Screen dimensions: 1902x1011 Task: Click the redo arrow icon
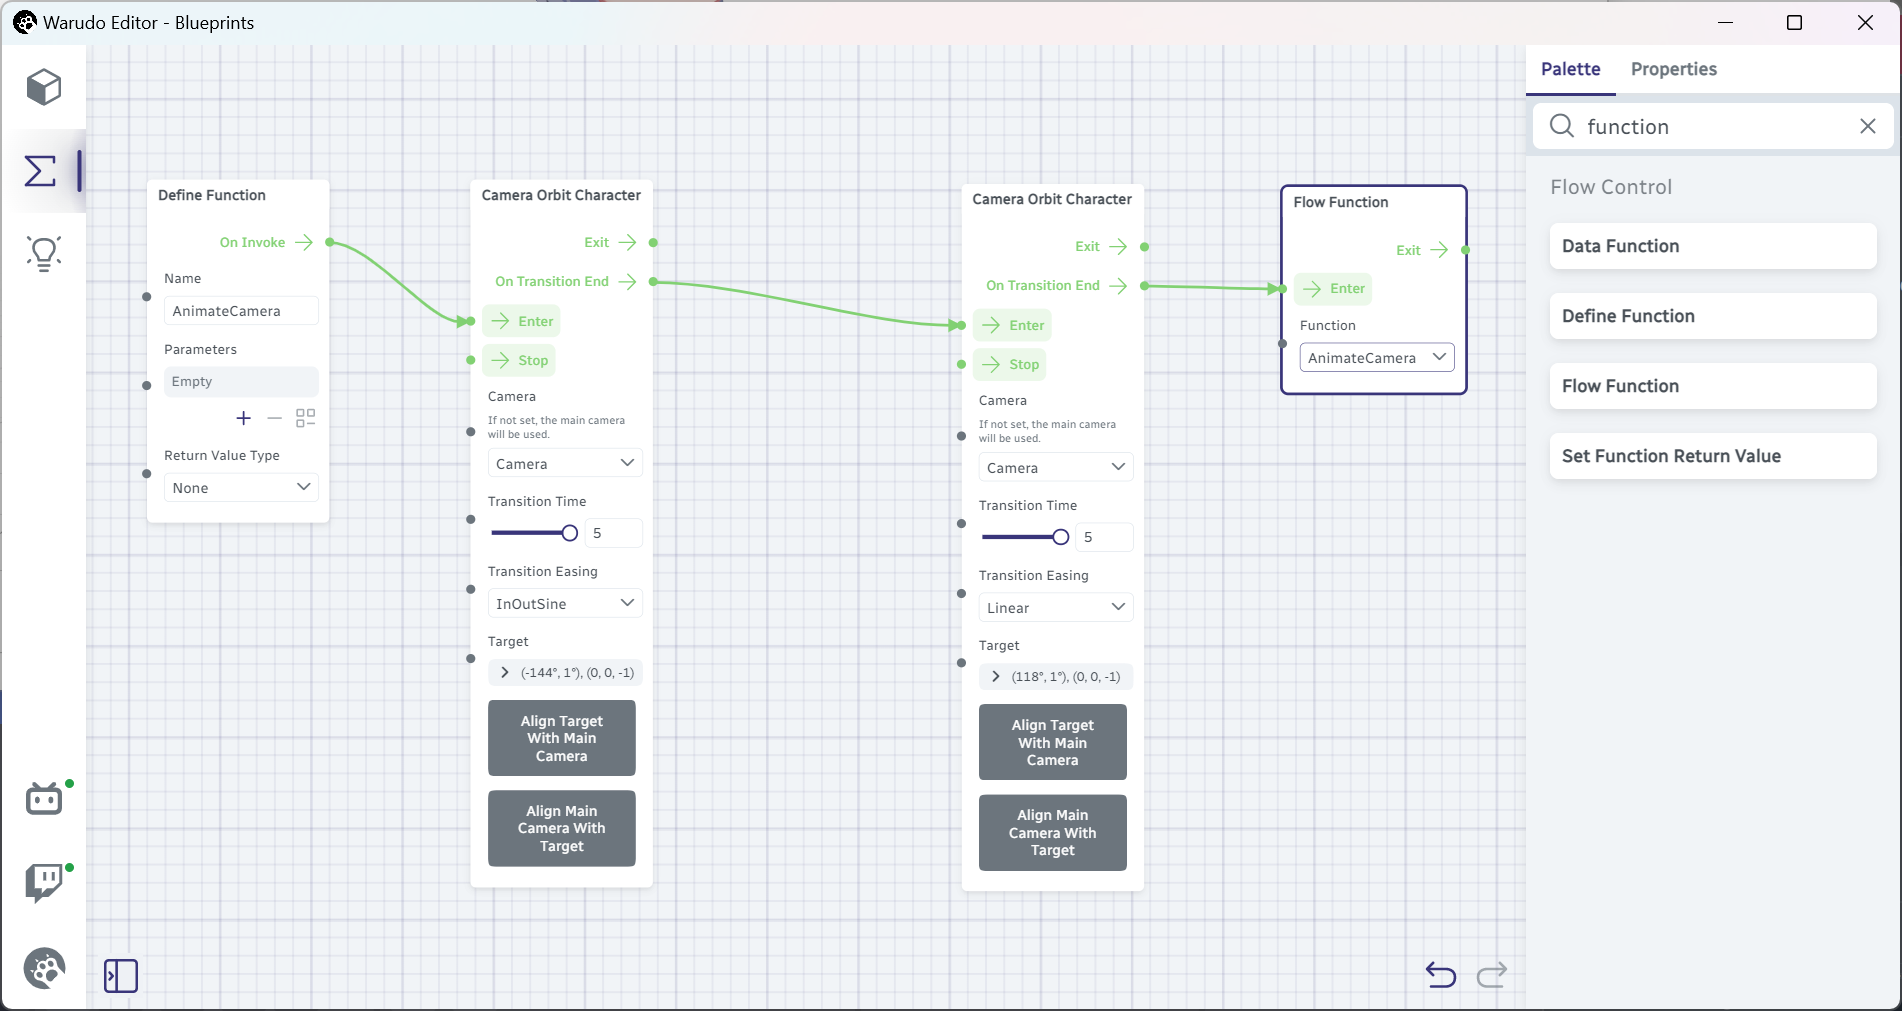point(1492,974)
